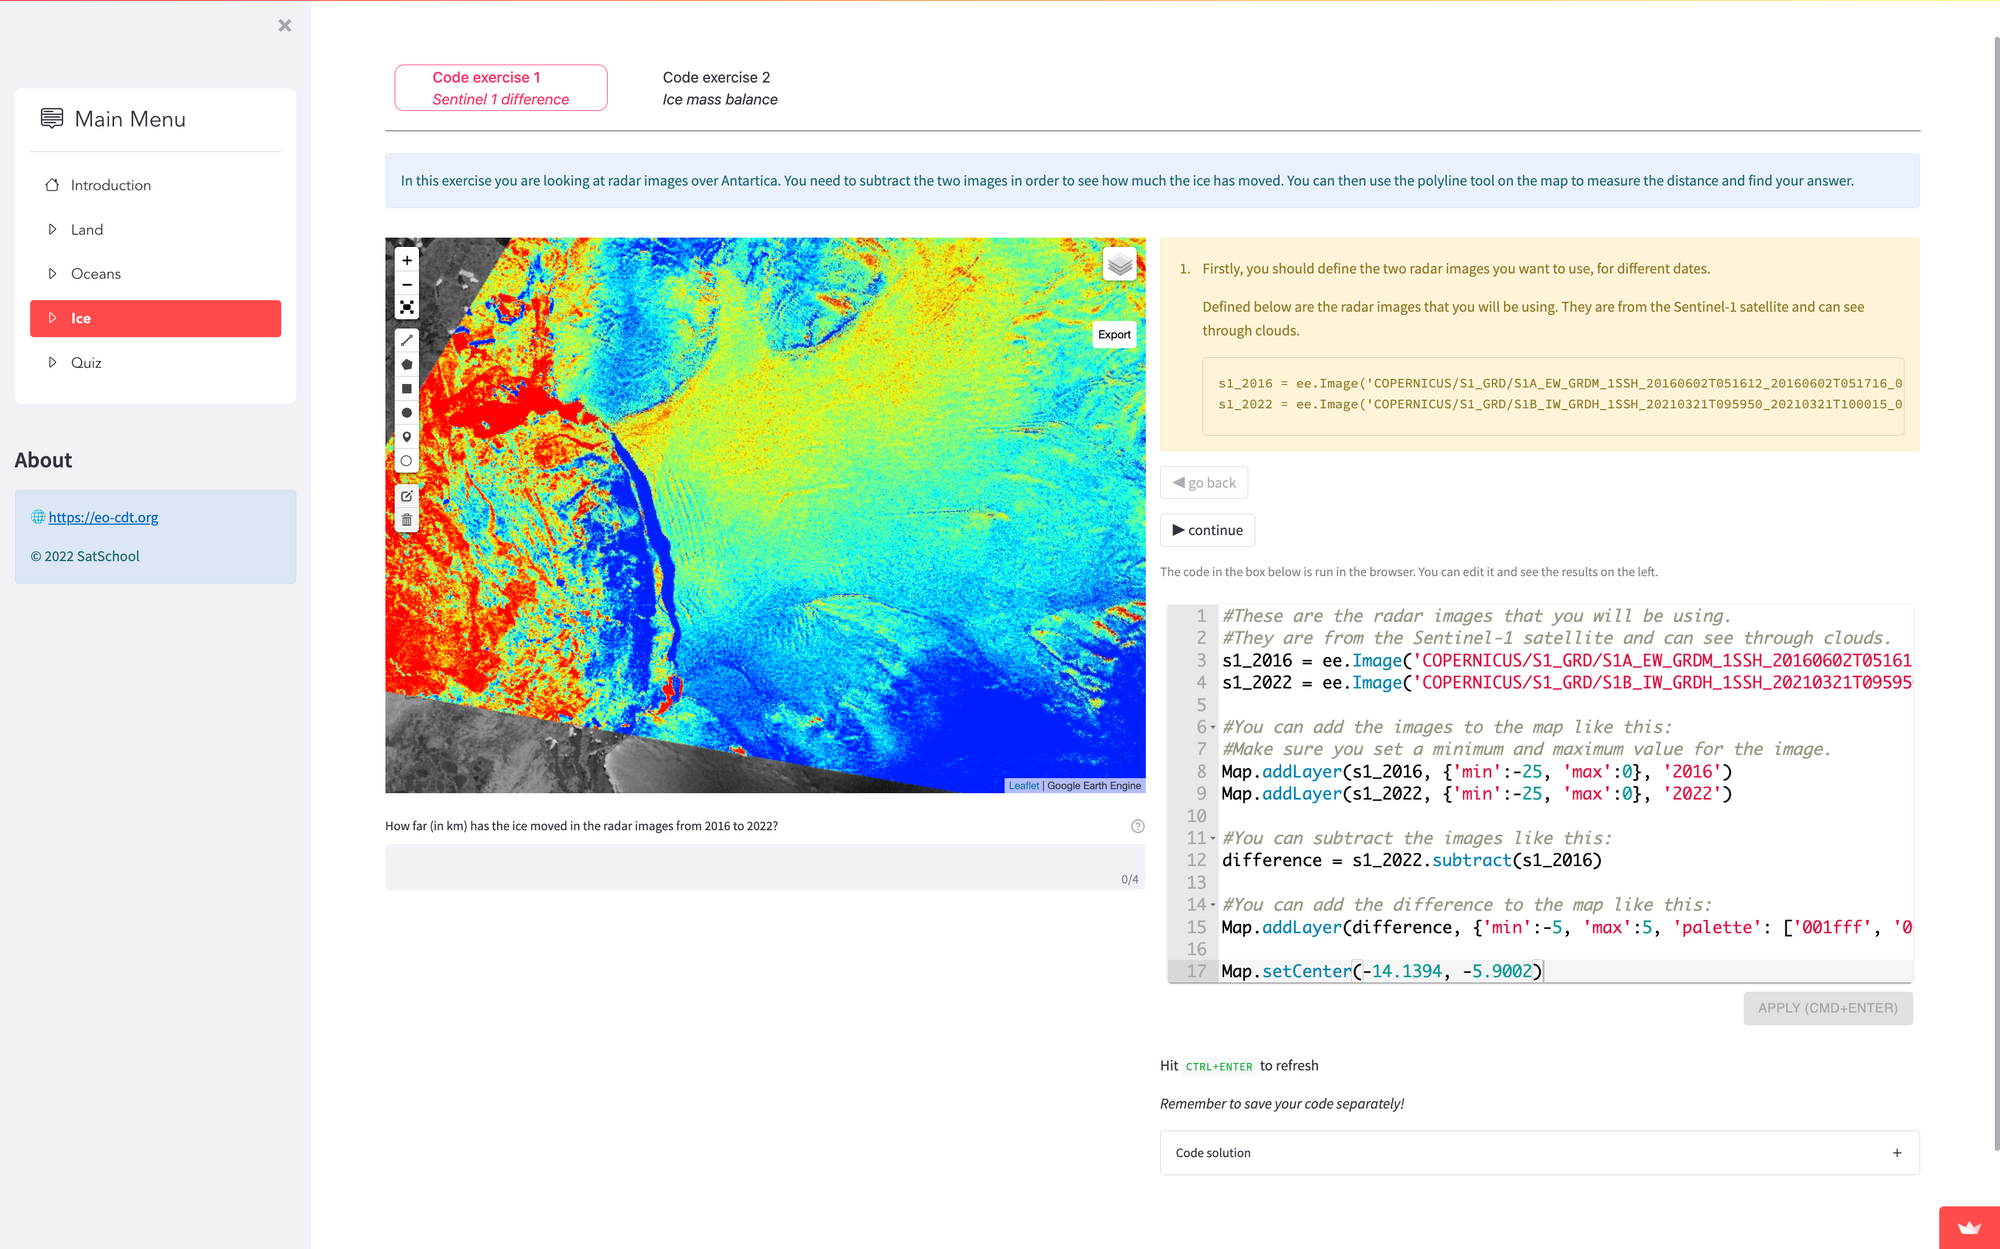
Task: Open the eo-cdt.org link
Action: click(x=103, y=517)
